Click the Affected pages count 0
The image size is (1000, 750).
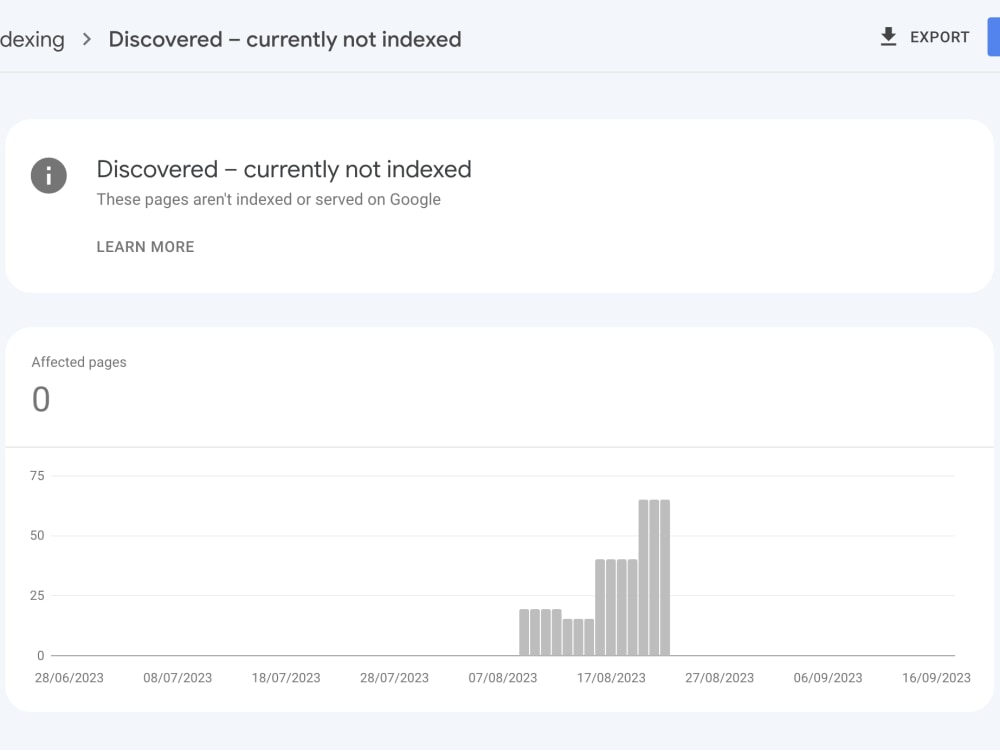click(41, 399)
